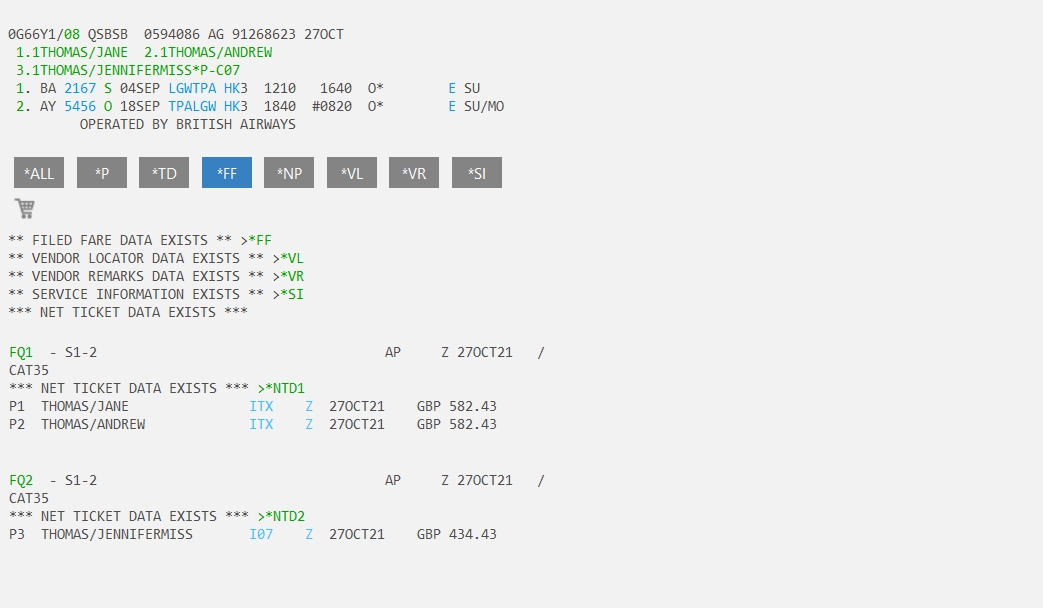Click the E indicator on the SU/MO row

click(452, 106)
